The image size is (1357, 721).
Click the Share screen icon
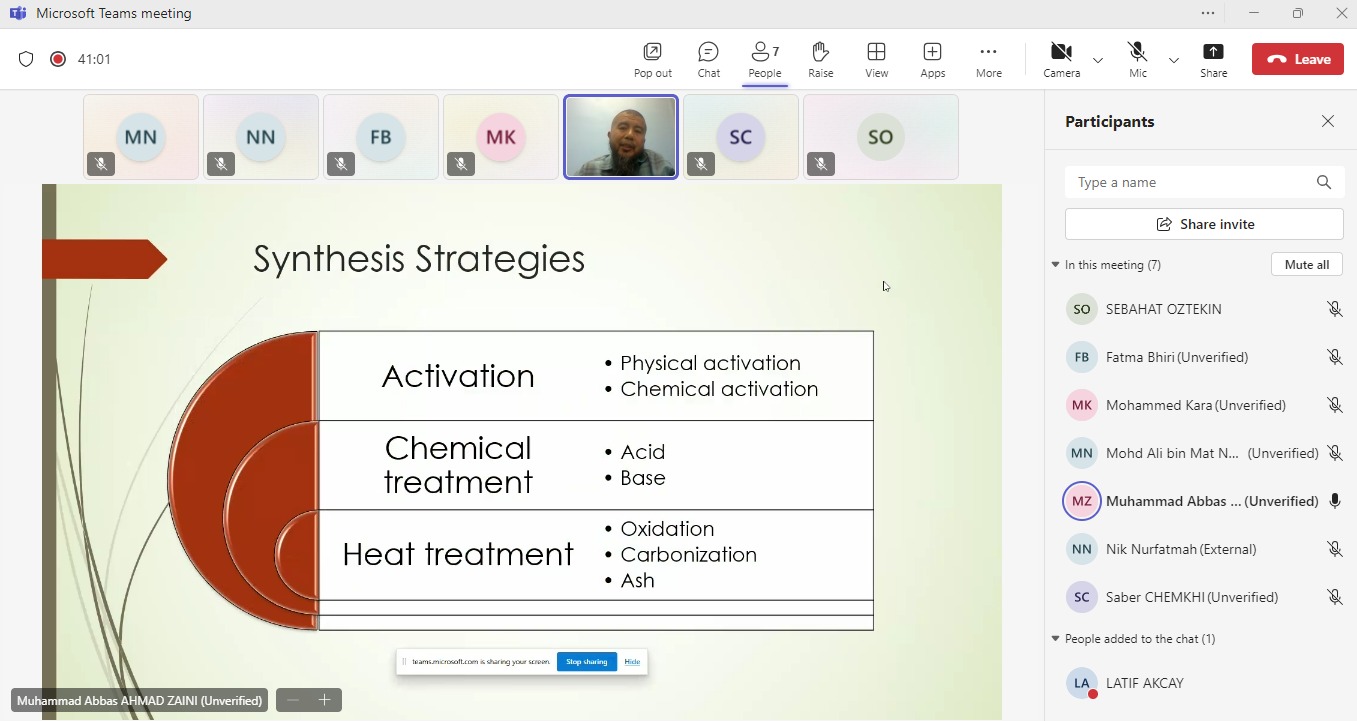click(1213, 59)
